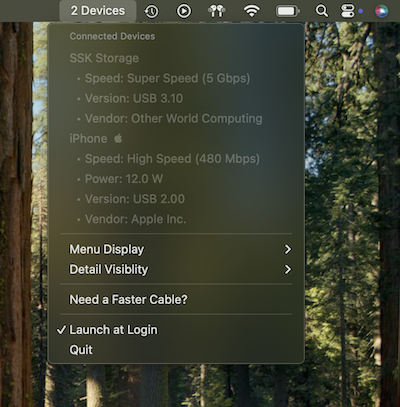Expand the Detail Visiblity chevron arrow
Viewport: 400px width, 407px height.
pyautogui.click(x=288, y=269)
